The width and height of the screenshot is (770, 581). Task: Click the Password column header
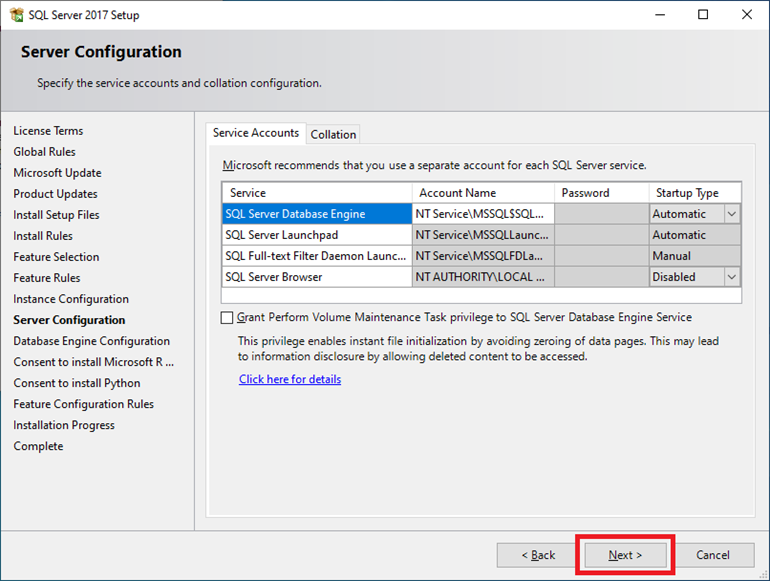click(602, 193)
